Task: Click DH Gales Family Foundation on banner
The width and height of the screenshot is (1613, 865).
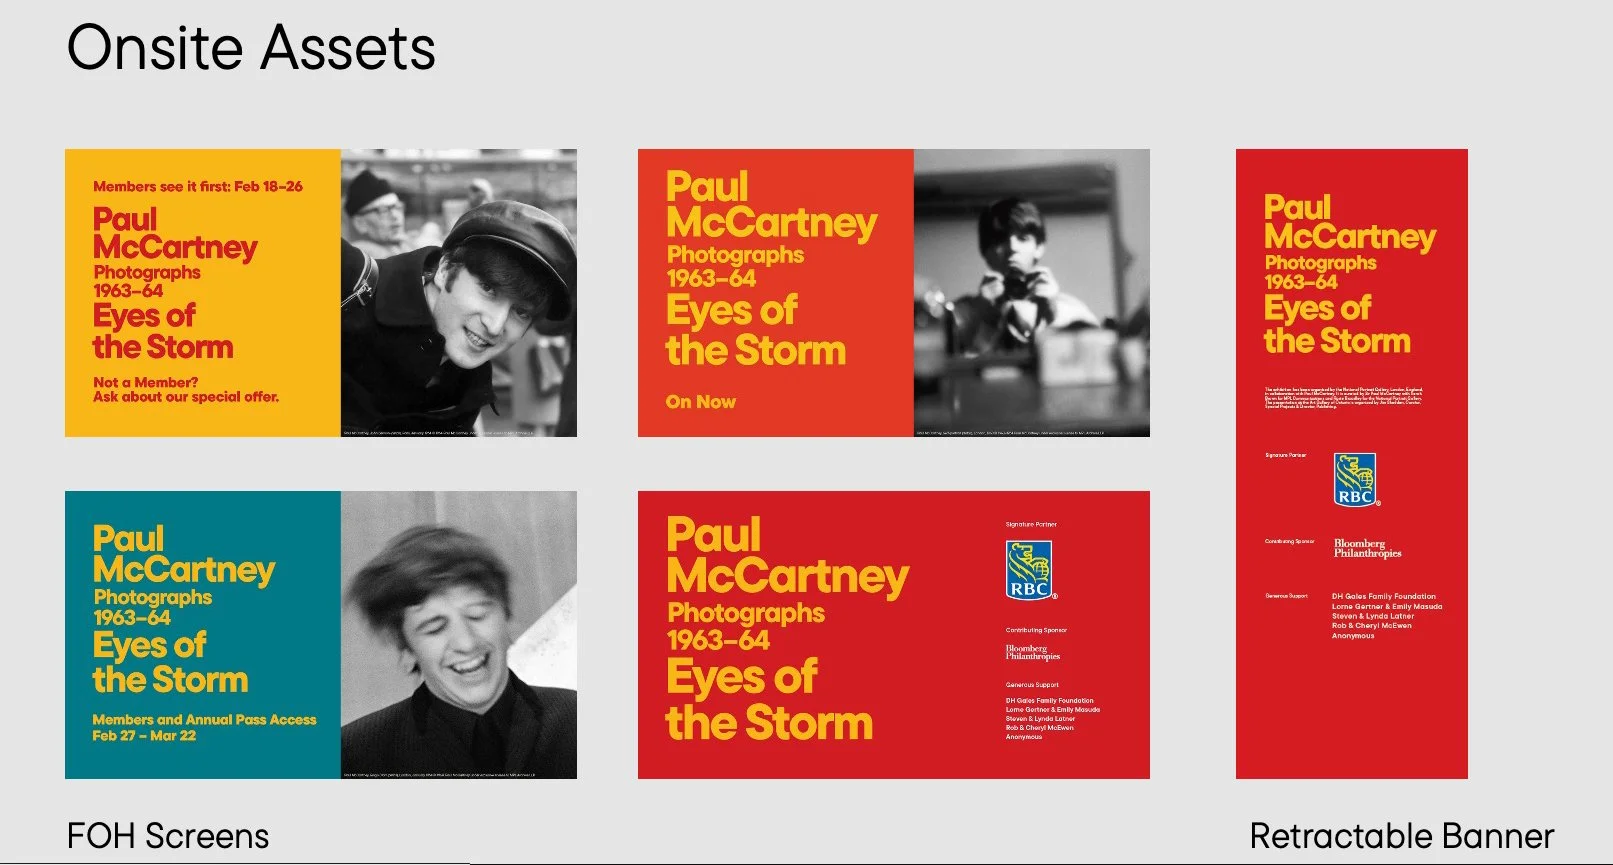Action: coord(1383,596)
